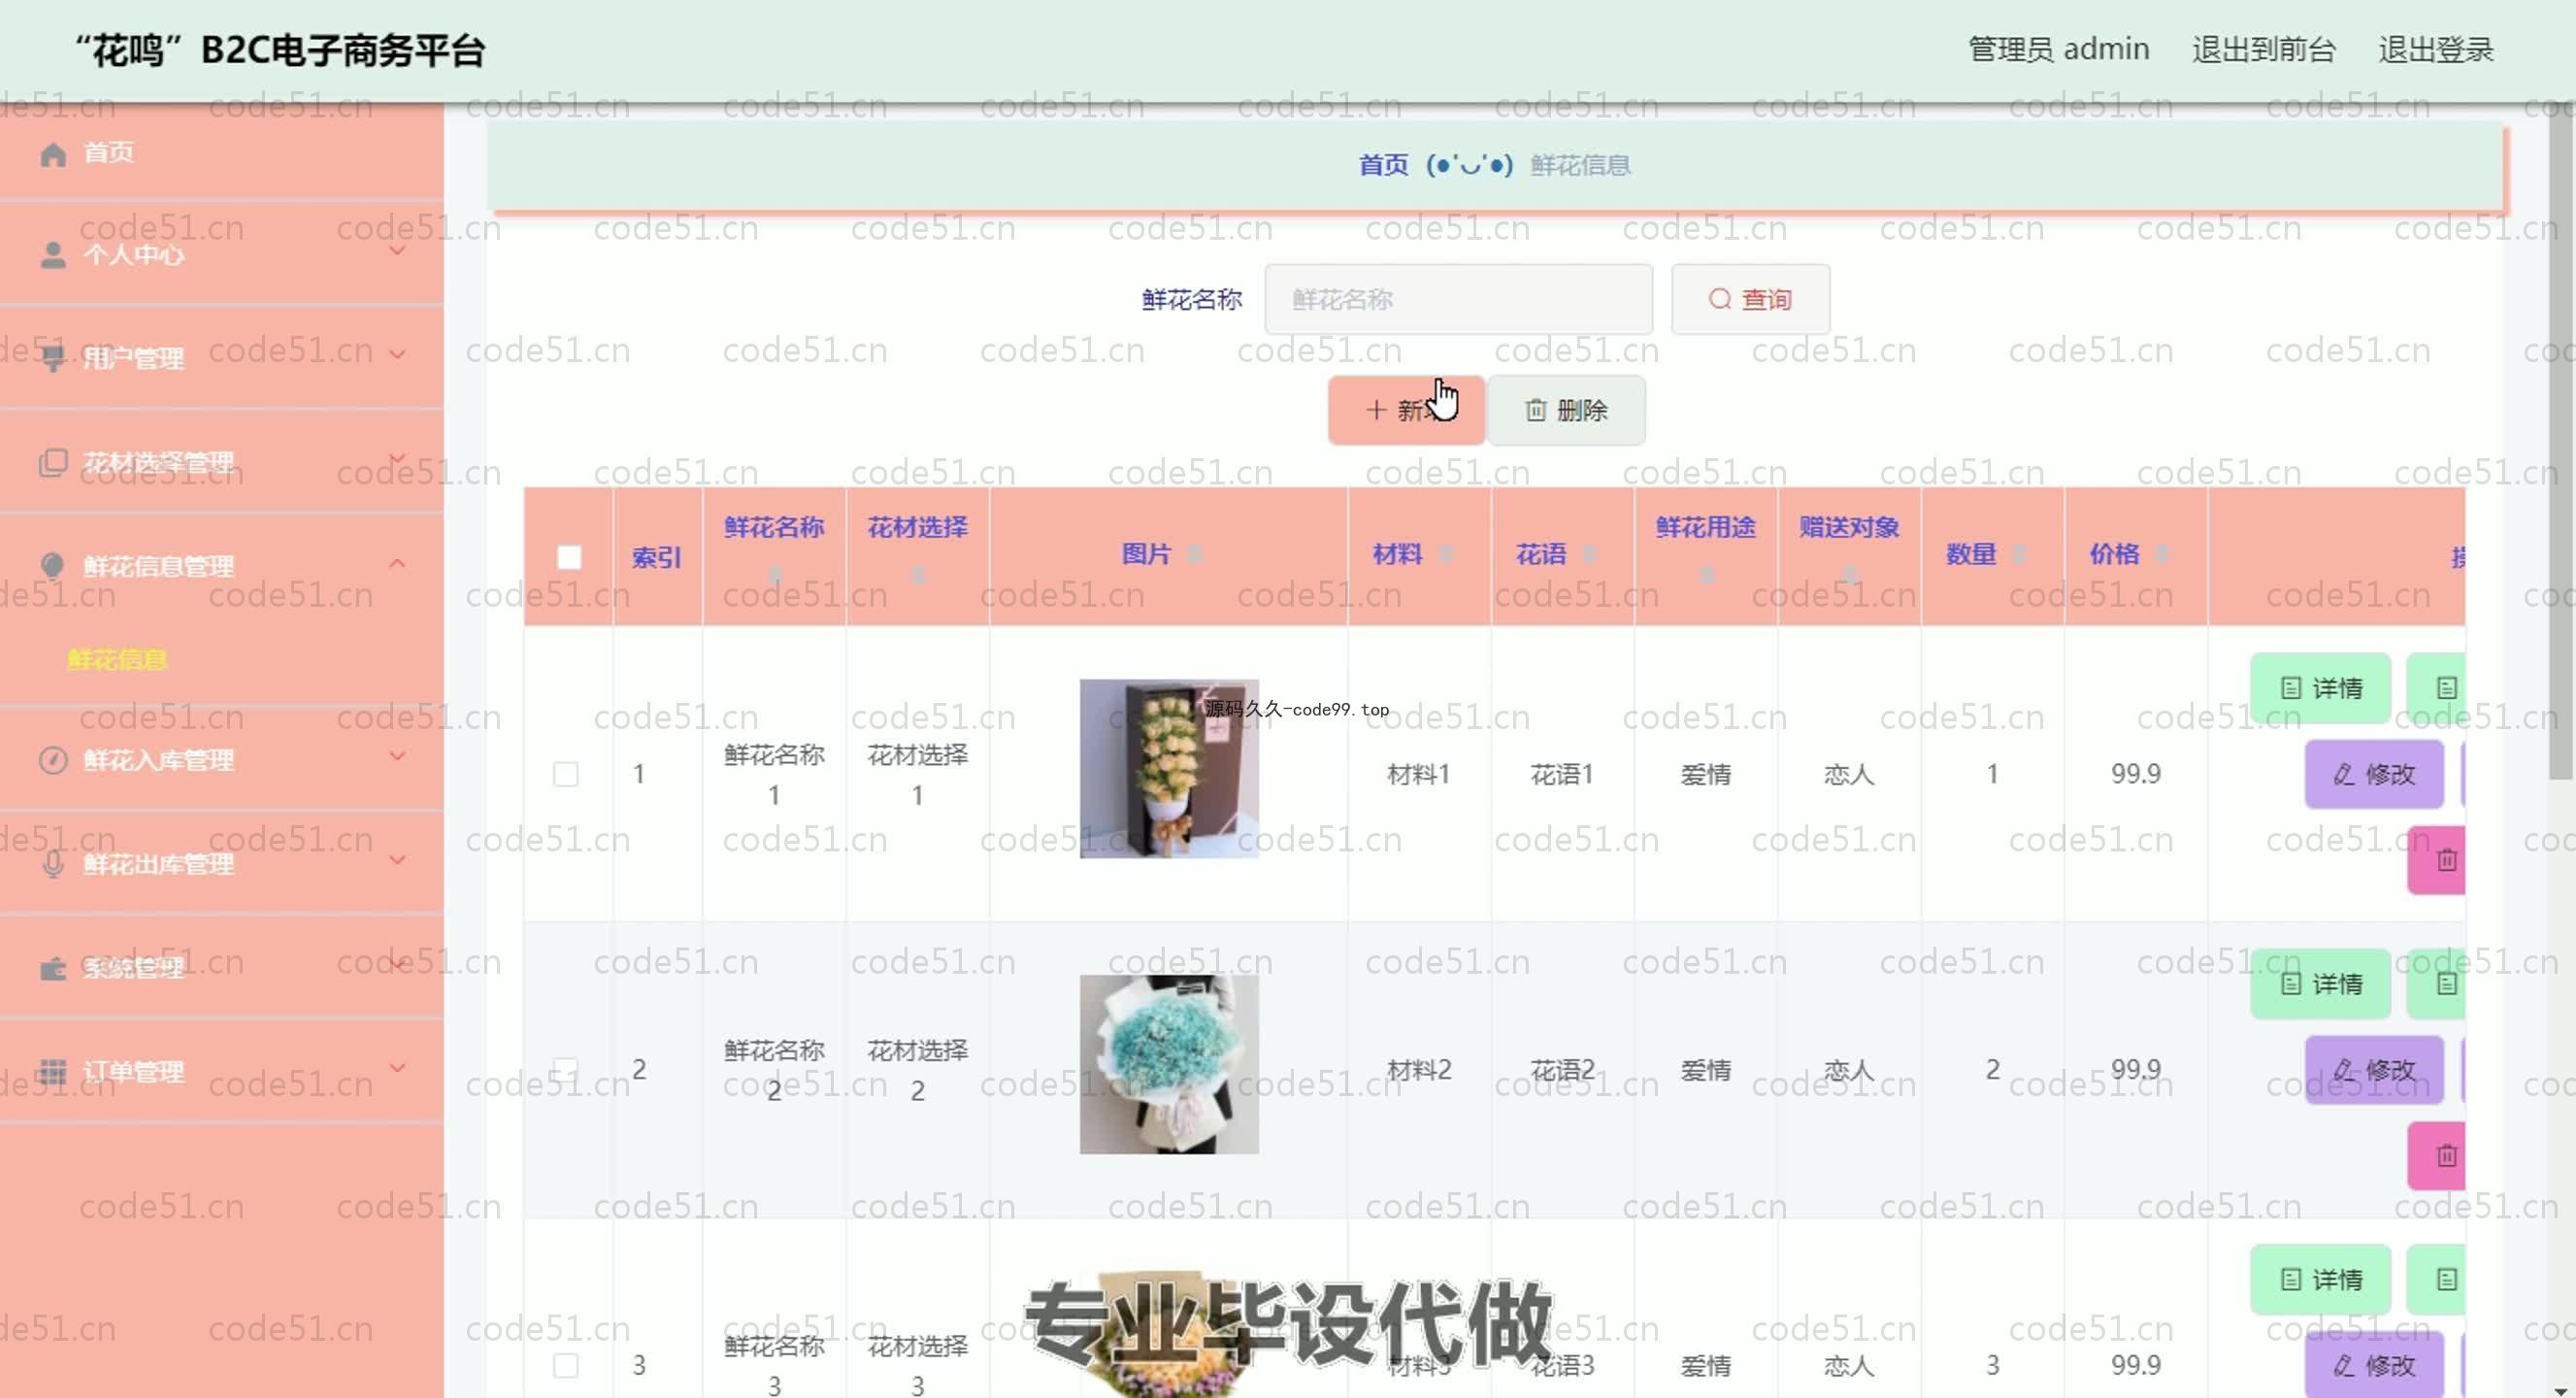Click the home icon in sidebar
This screenshot has width=2576, height=1398.
coord(53,154)
